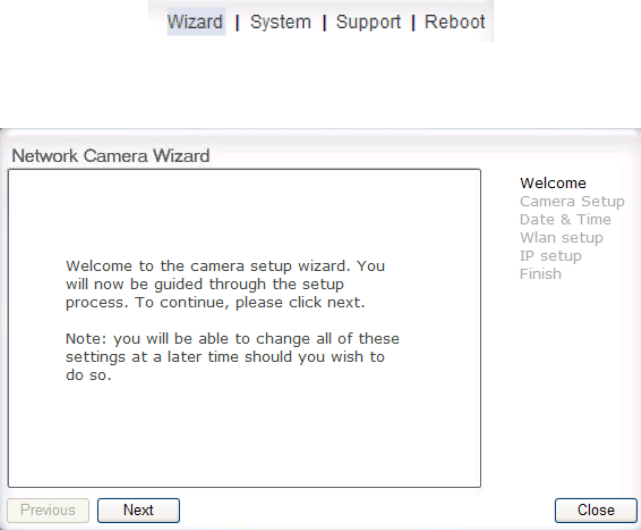Jump to the Camera Setup step
This screenshot has width=641, height=530.
tap(572, 201)
